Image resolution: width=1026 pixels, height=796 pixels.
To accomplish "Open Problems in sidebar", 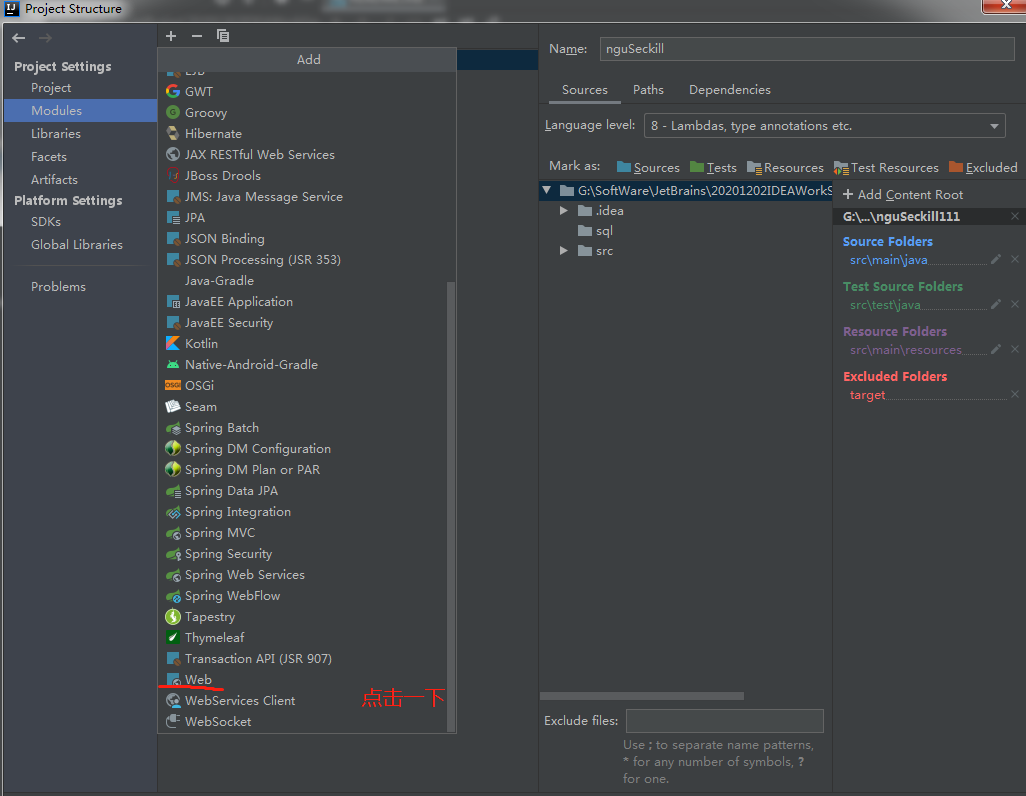I will tap(80, 287).
